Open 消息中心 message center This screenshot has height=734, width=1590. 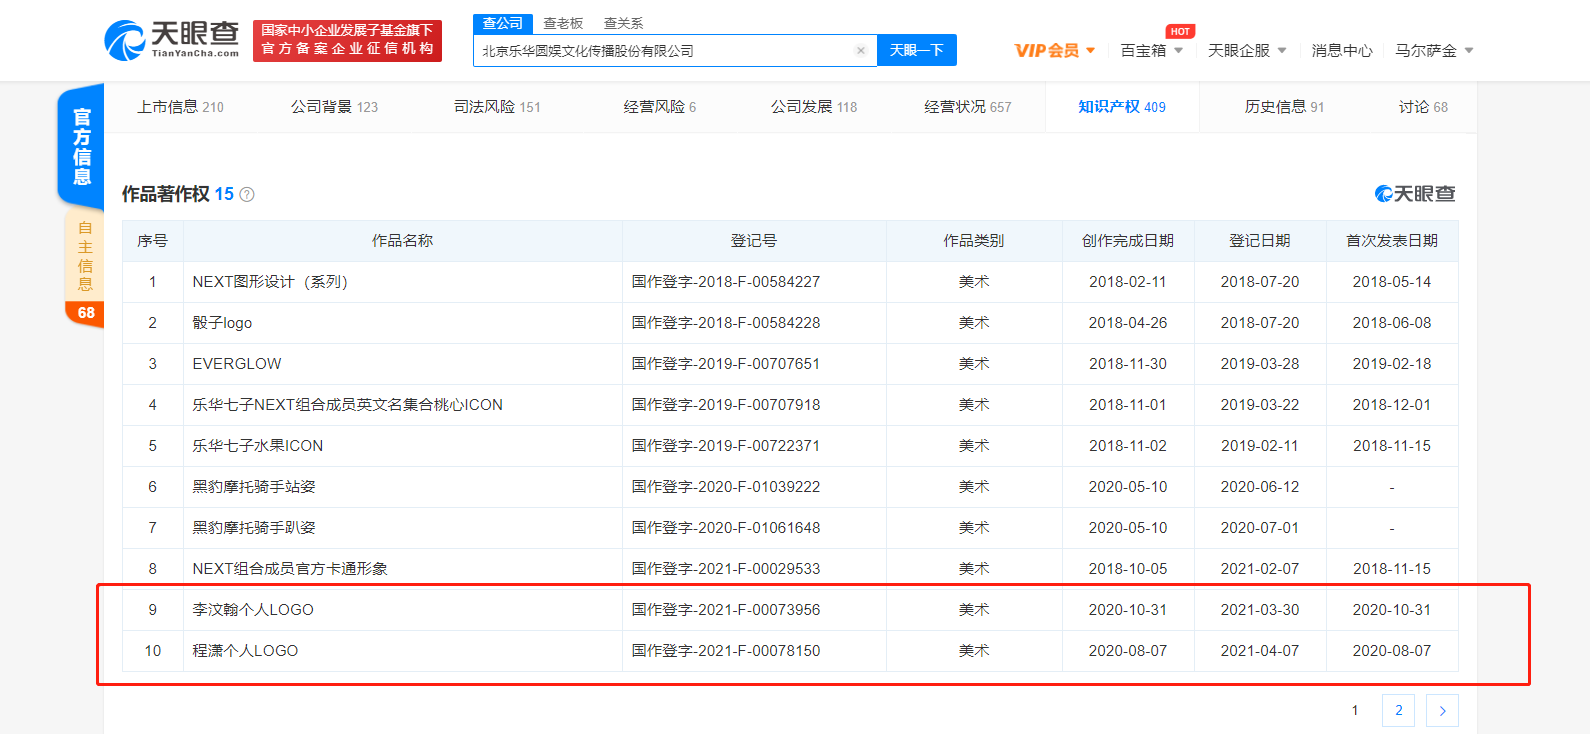pos(1342,50)
